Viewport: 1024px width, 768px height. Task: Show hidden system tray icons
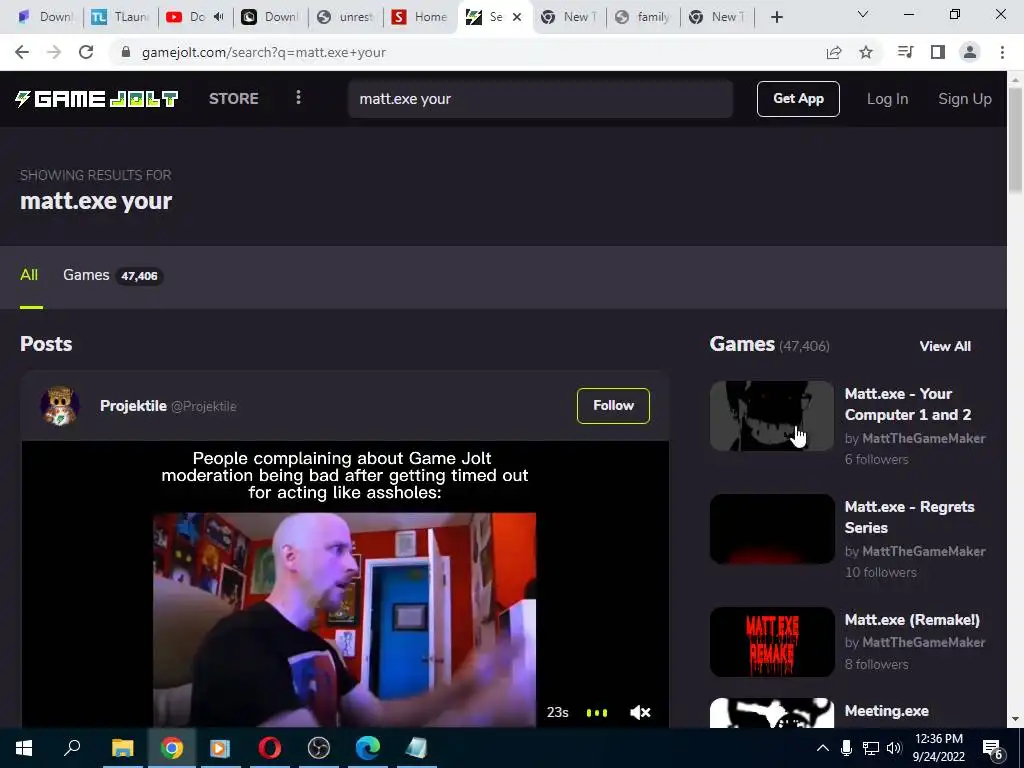[823, 748]
